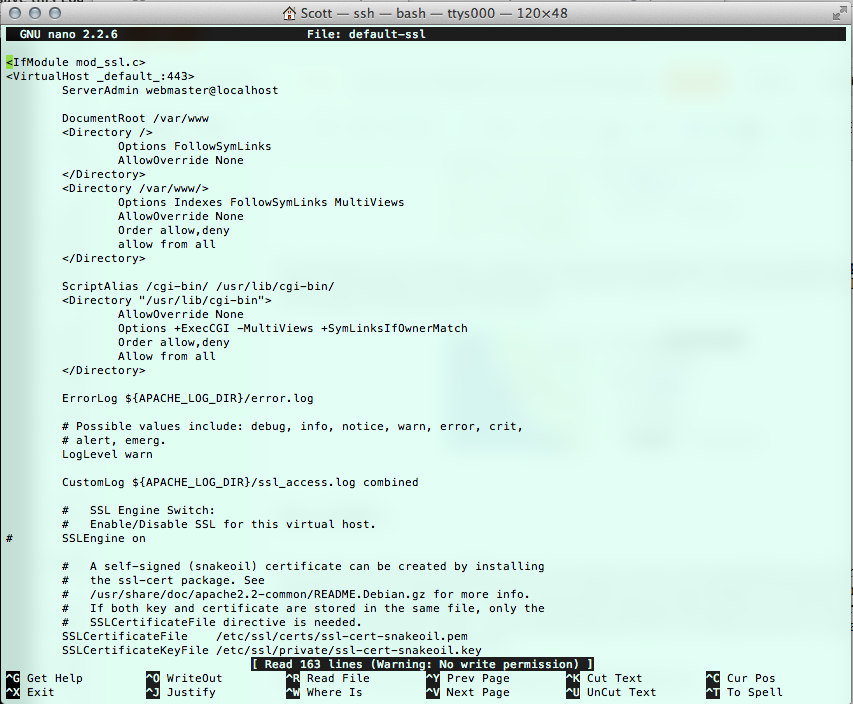Click the SSLEngine on configuration line

(103, 538)
